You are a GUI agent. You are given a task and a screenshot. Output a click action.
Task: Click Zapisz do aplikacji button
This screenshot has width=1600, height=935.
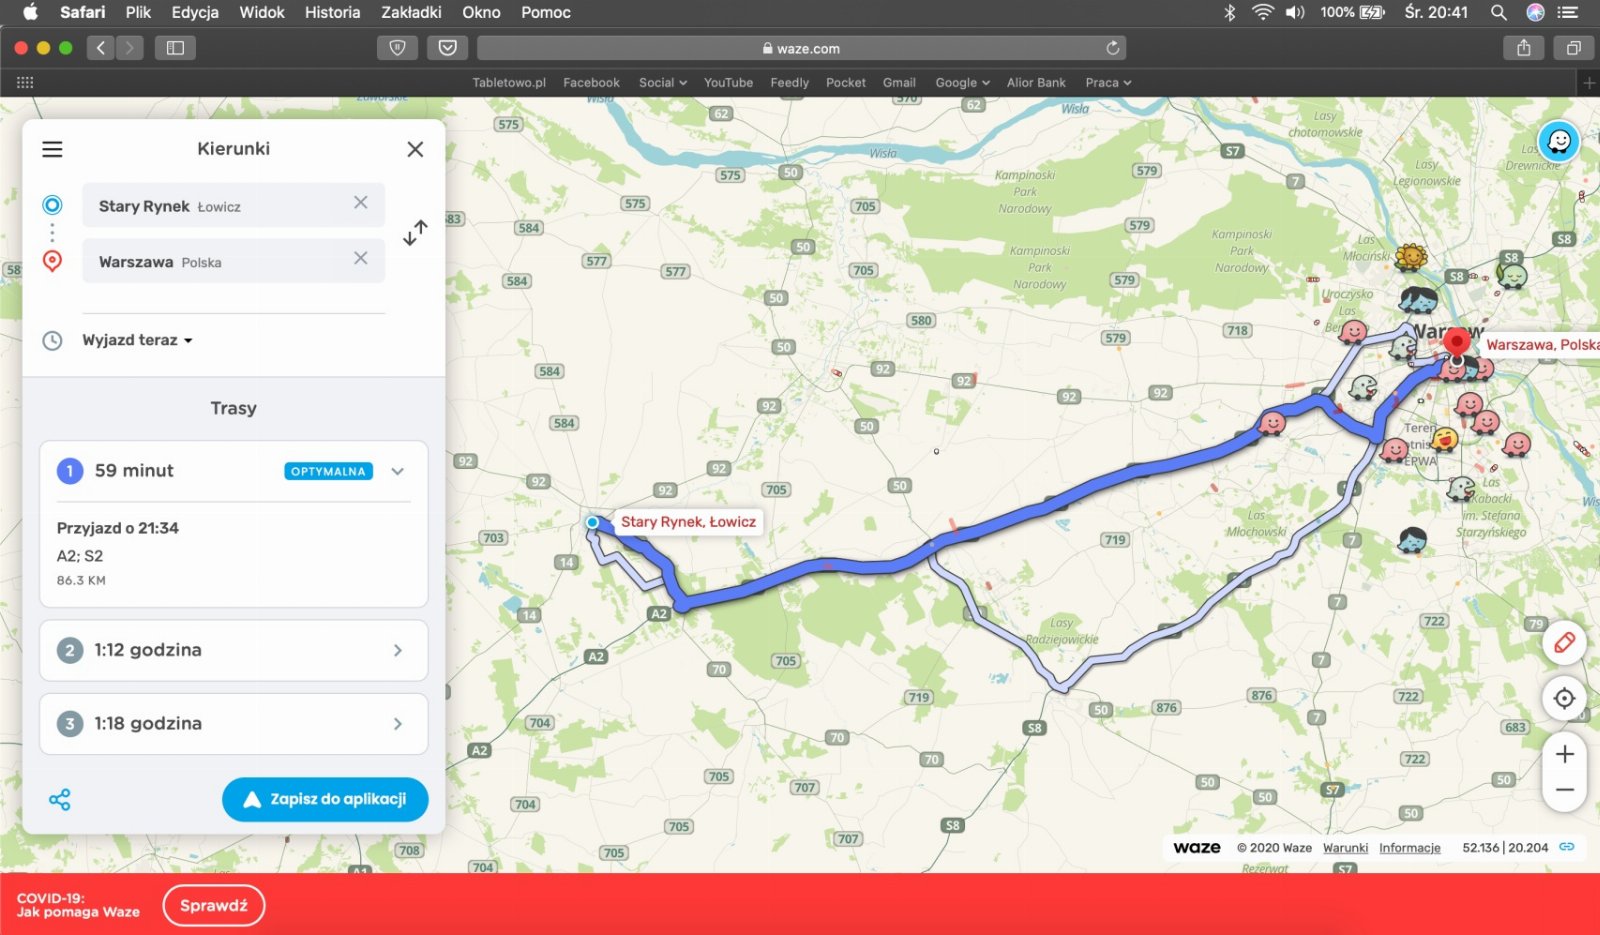click(x=325, y=799)
